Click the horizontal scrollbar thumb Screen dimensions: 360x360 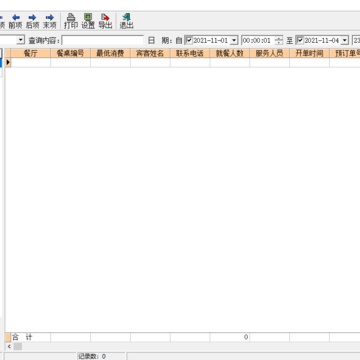click(x=18, y=347)
